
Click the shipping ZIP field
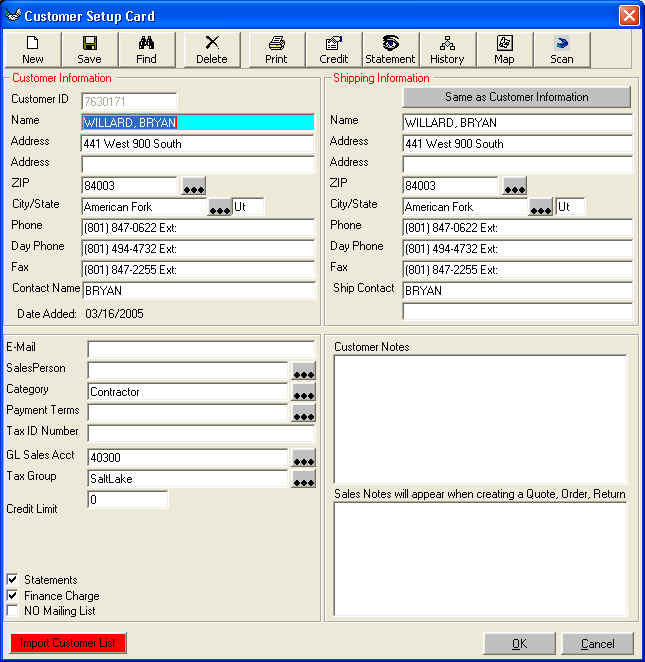(450, 186)
